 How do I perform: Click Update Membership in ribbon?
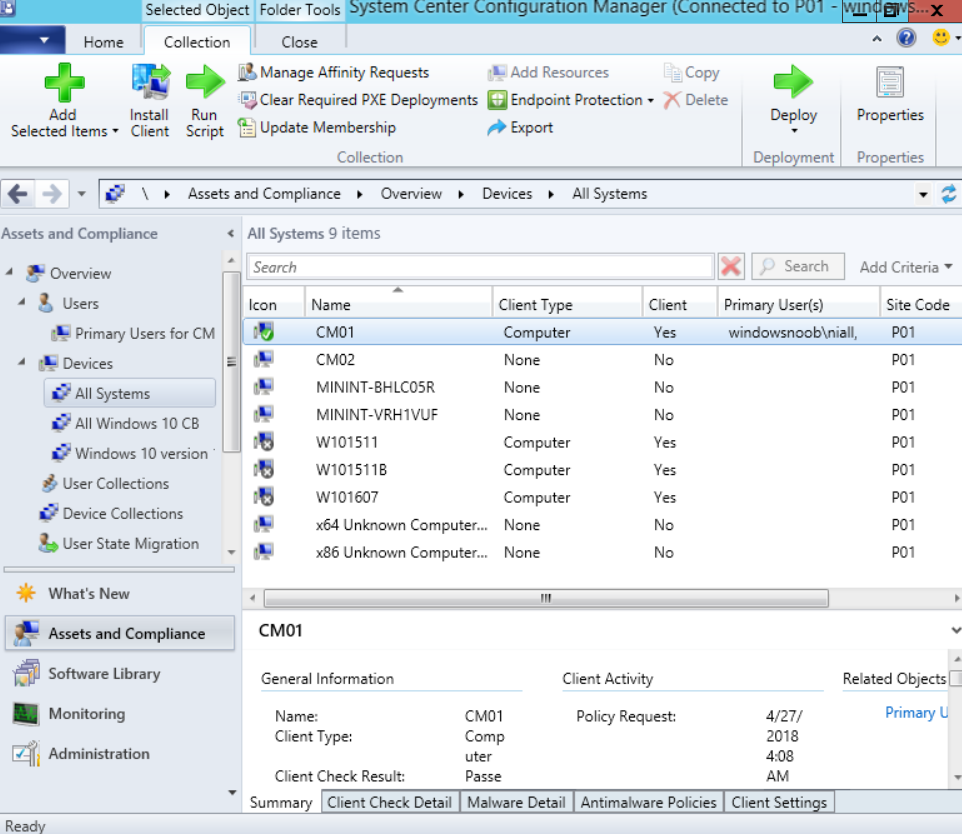317,128
